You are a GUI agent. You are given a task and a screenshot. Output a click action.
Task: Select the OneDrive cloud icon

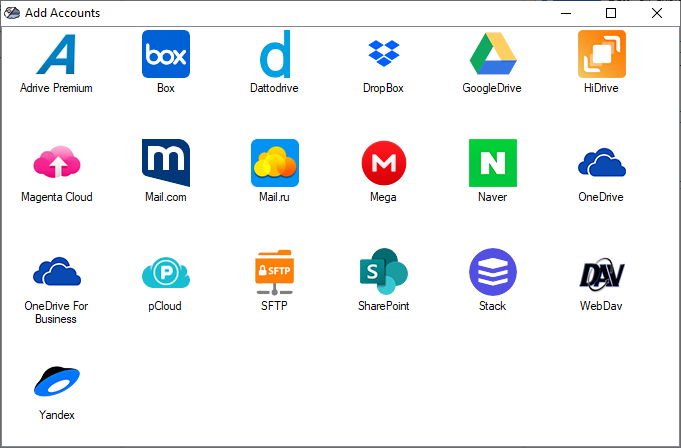[602, 162]
